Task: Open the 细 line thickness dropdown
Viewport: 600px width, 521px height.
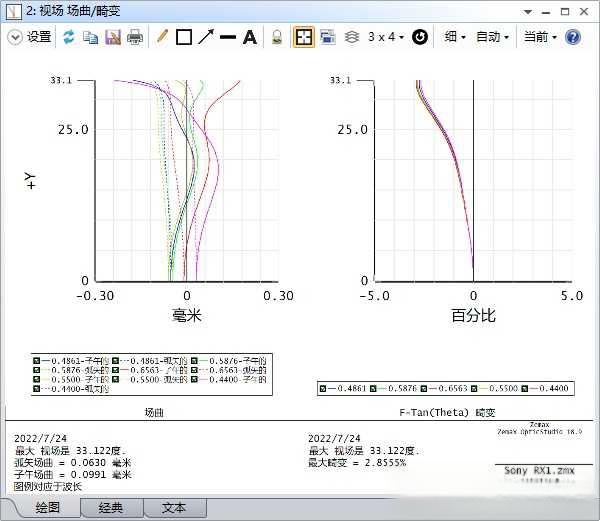Action: click(455, 37)
